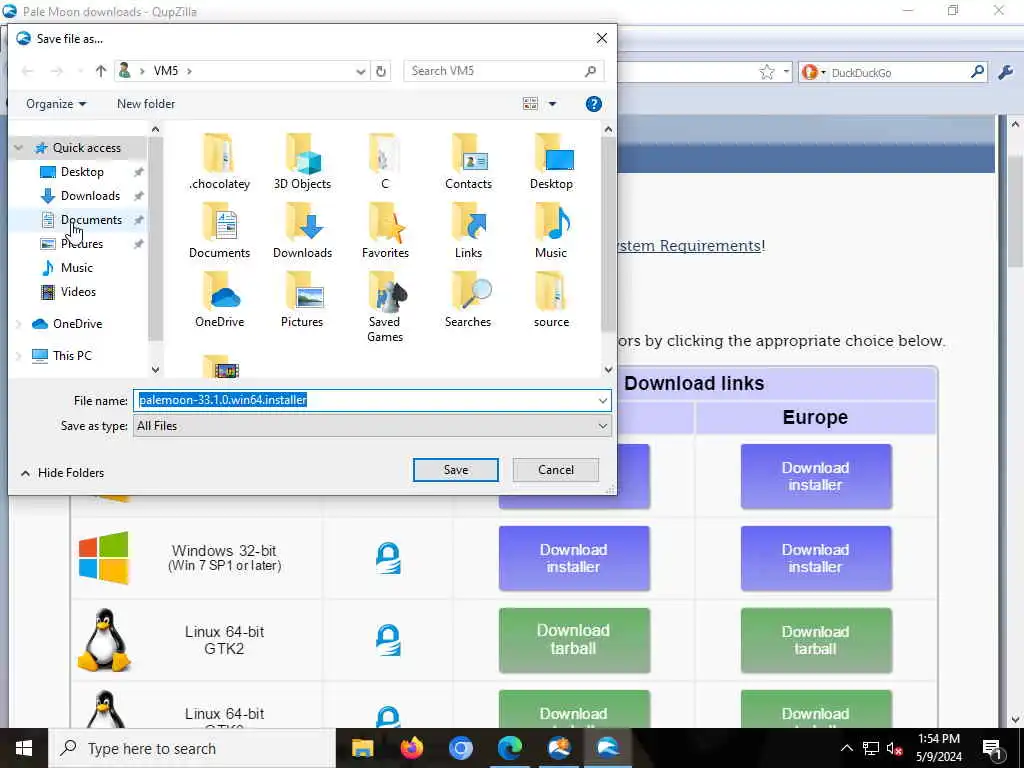Select Videos in the navigation pane

78,292
